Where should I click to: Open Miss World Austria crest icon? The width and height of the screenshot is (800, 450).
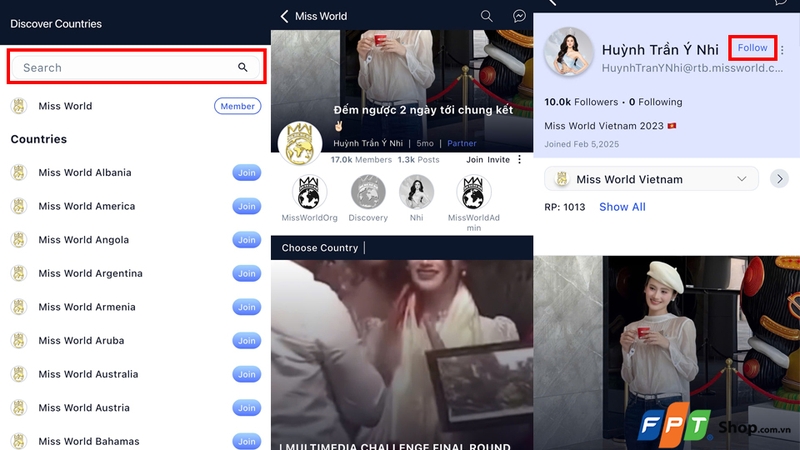[x=19, y=408]
